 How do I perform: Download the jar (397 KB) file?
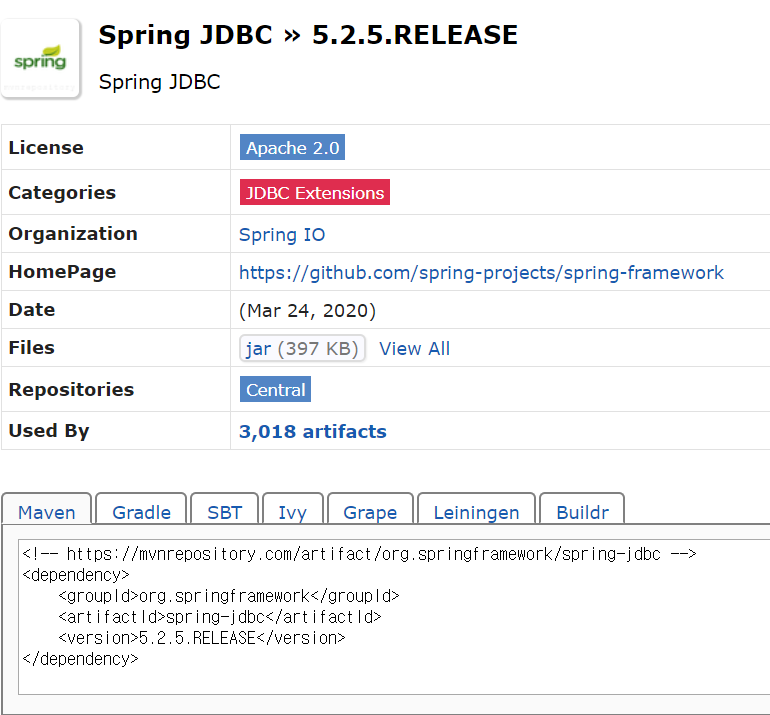coord(302,348)
